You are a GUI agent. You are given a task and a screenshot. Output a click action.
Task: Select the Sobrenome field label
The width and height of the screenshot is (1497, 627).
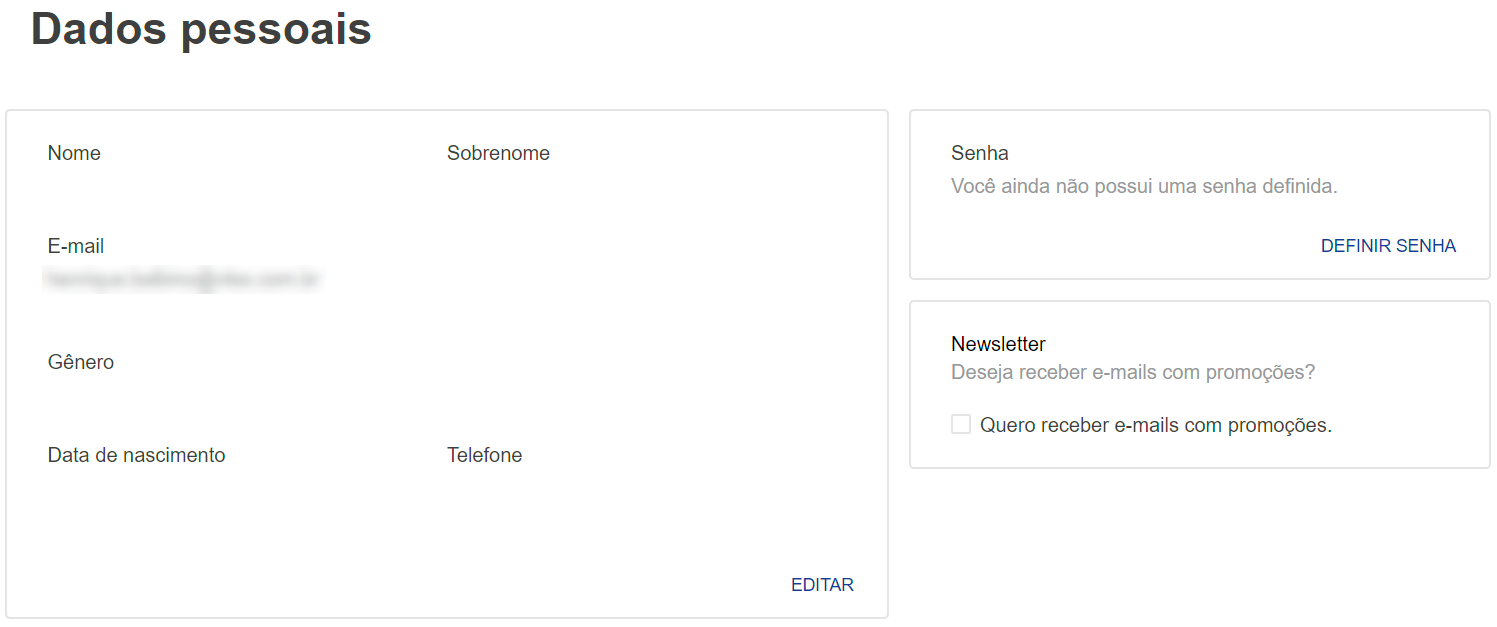tap(498, 153)
